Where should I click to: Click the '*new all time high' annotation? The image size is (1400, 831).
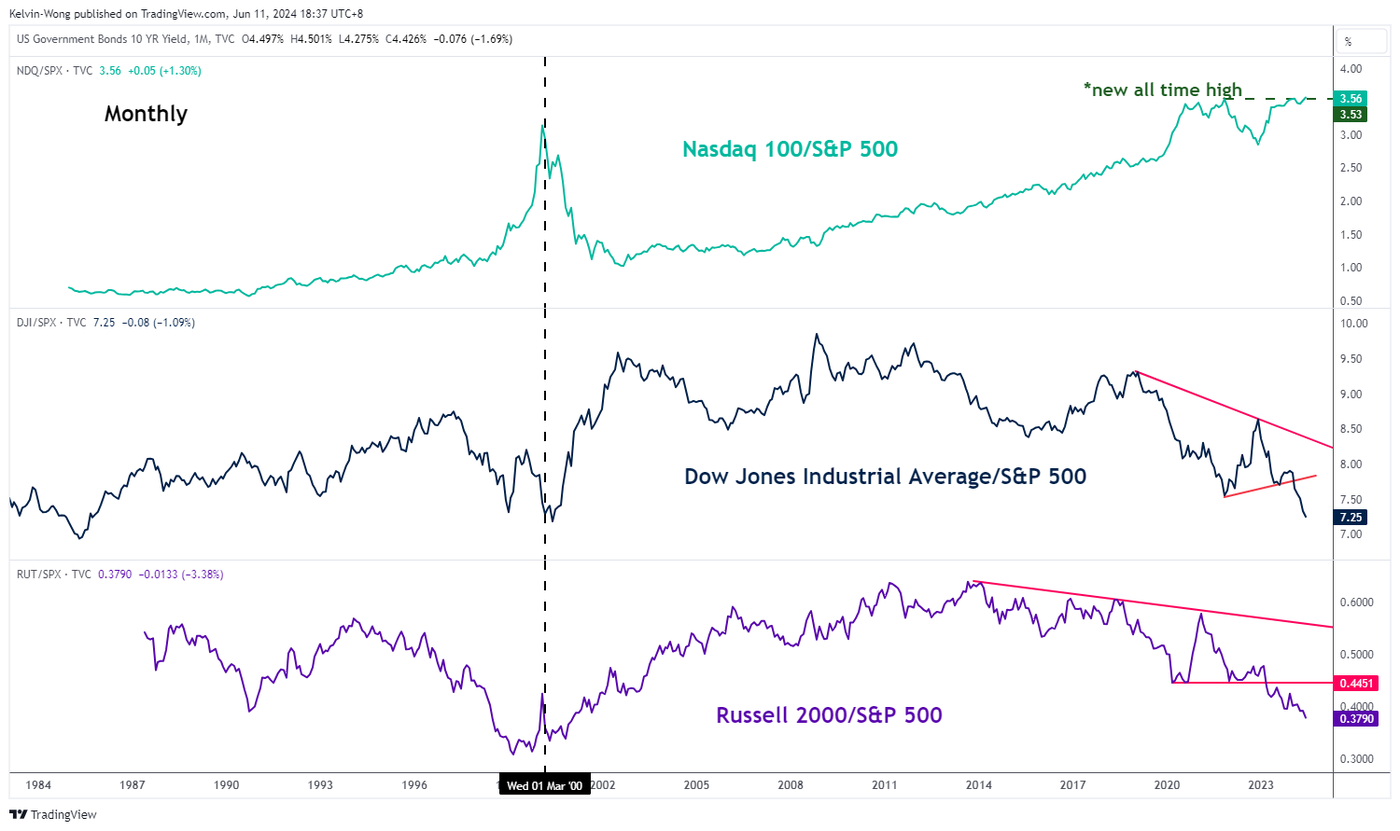(x=1162, y=89)
